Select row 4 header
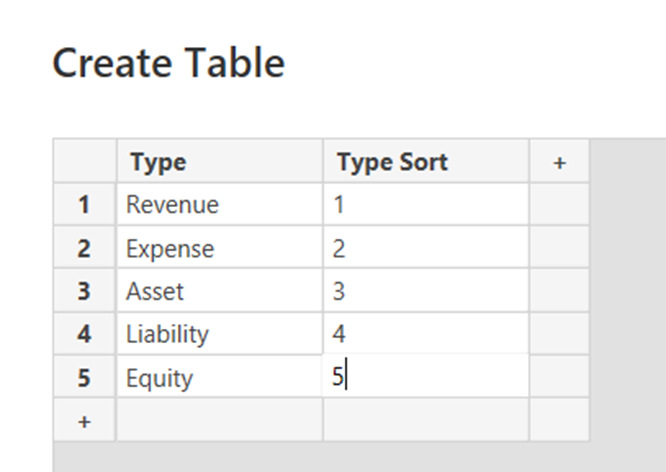 [84, 334]
